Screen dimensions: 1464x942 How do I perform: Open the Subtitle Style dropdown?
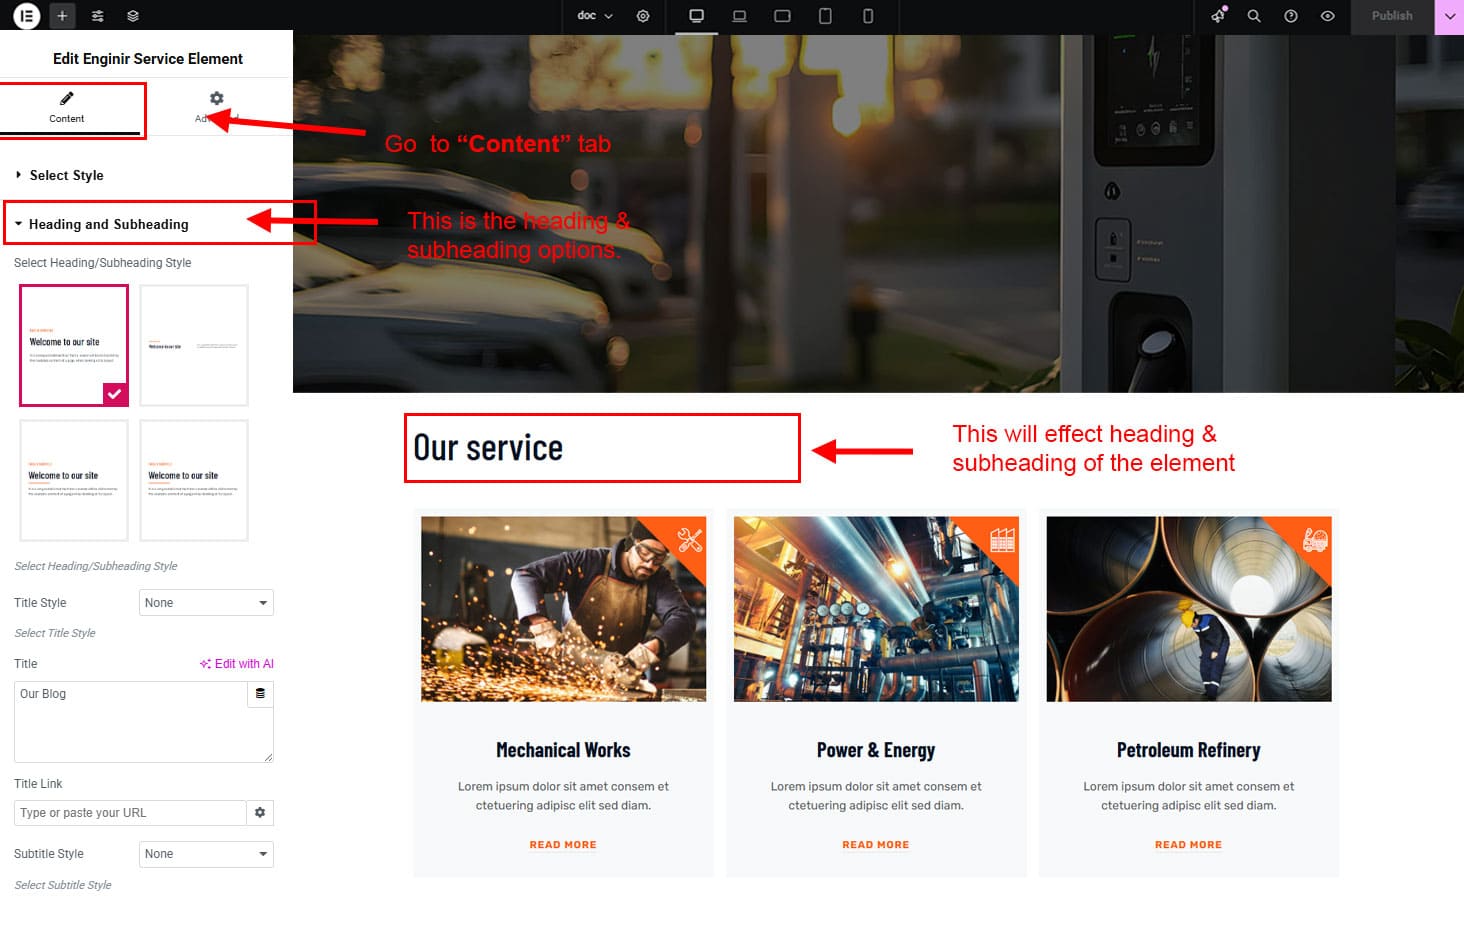pyautogui.click(x=205, y=854)
